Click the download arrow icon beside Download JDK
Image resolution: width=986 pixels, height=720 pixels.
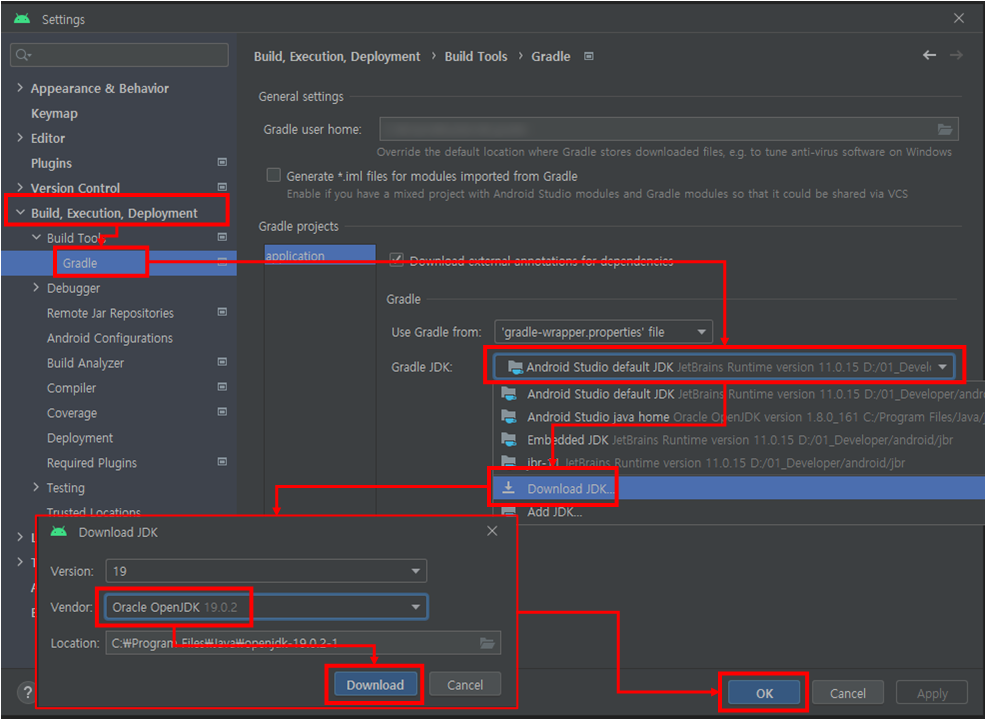tap(509, 488)
